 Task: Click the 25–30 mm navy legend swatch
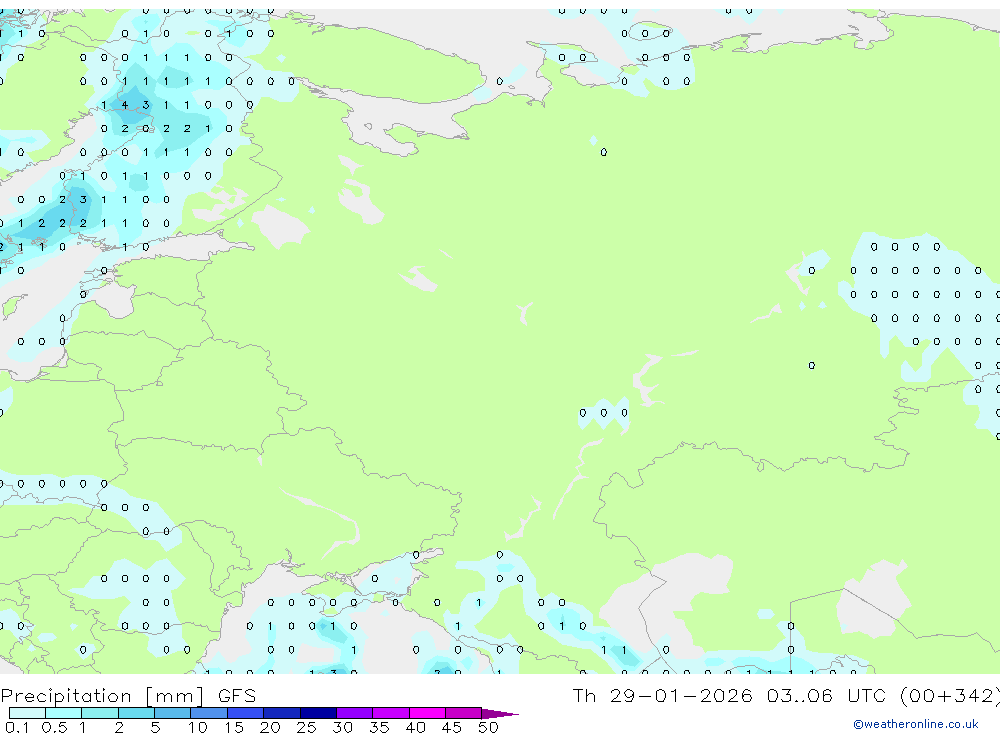coord(318,713)
